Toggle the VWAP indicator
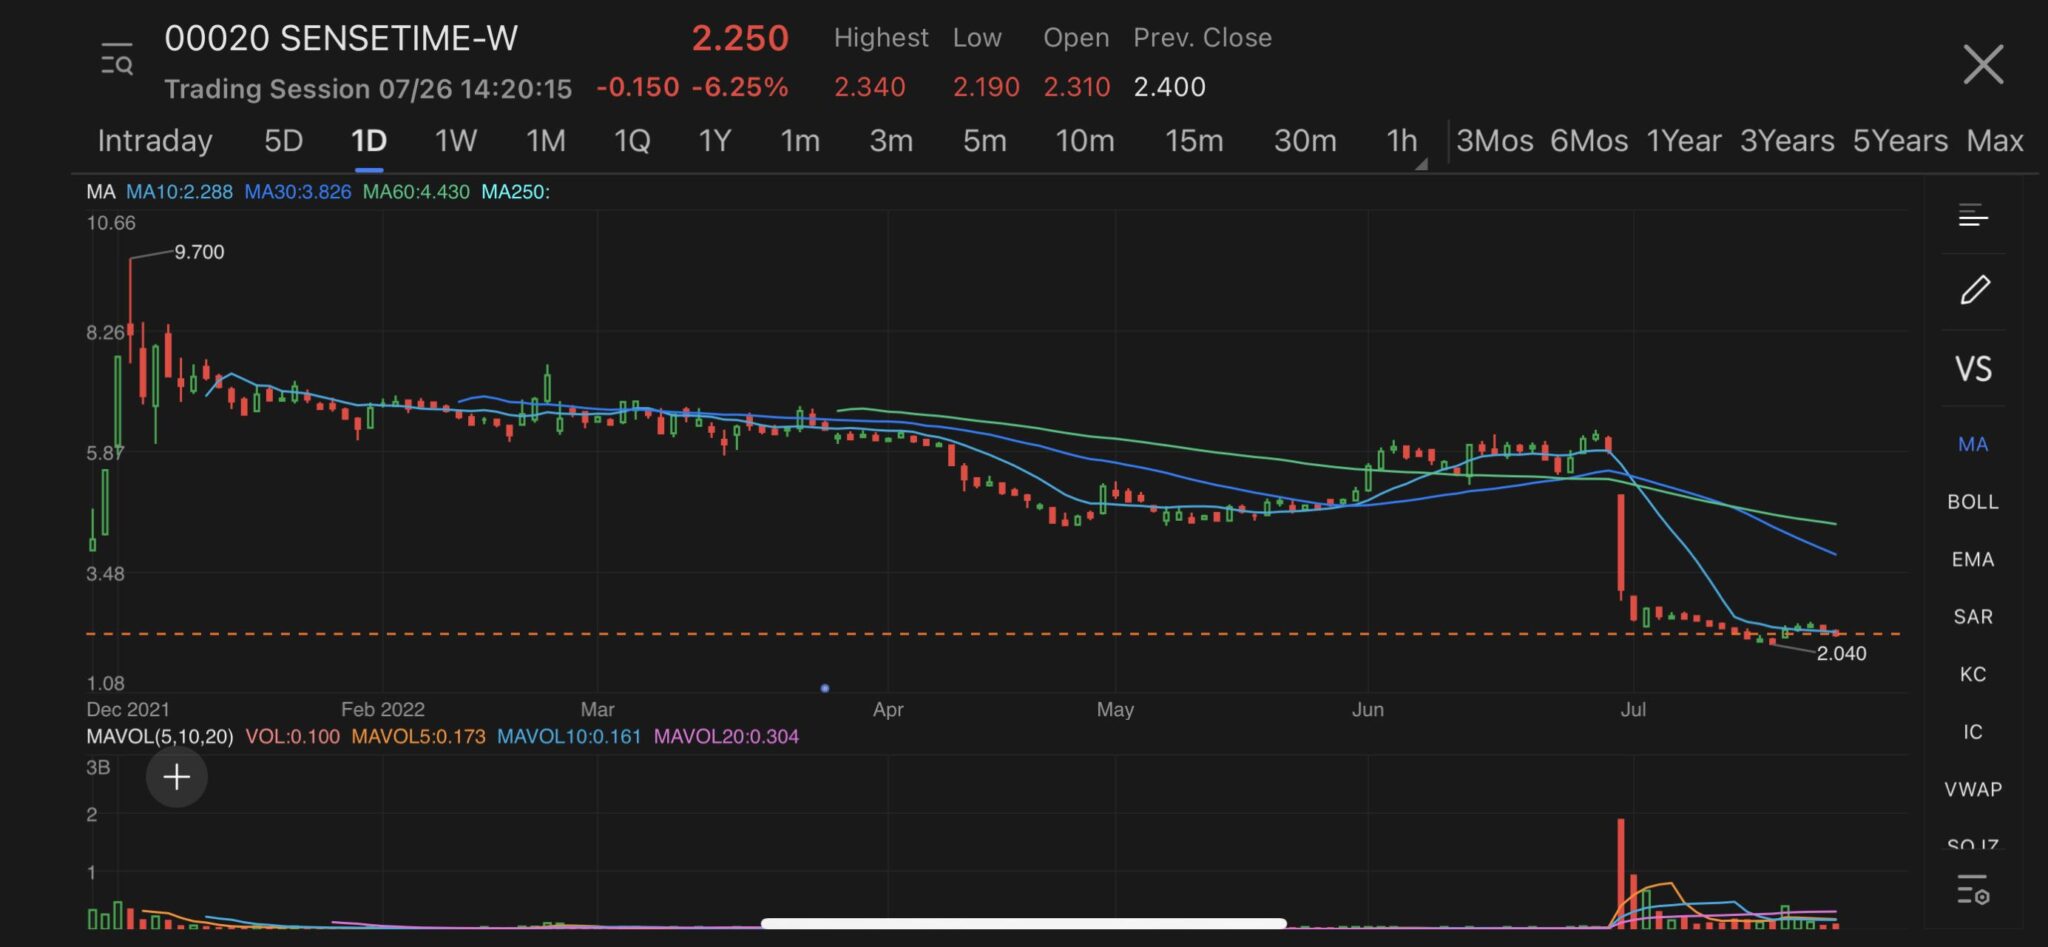The height and width of the screenshot is (947, 2048). click(x=1973, y=789)
